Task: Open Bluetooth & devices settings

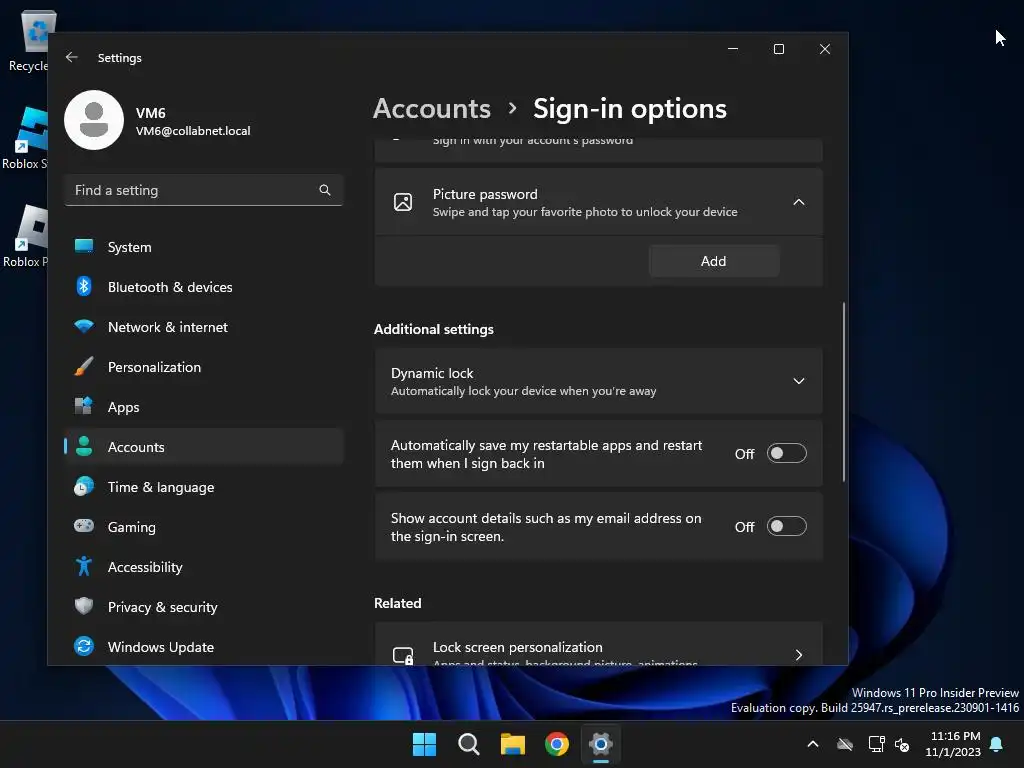Action: [204, 287]
